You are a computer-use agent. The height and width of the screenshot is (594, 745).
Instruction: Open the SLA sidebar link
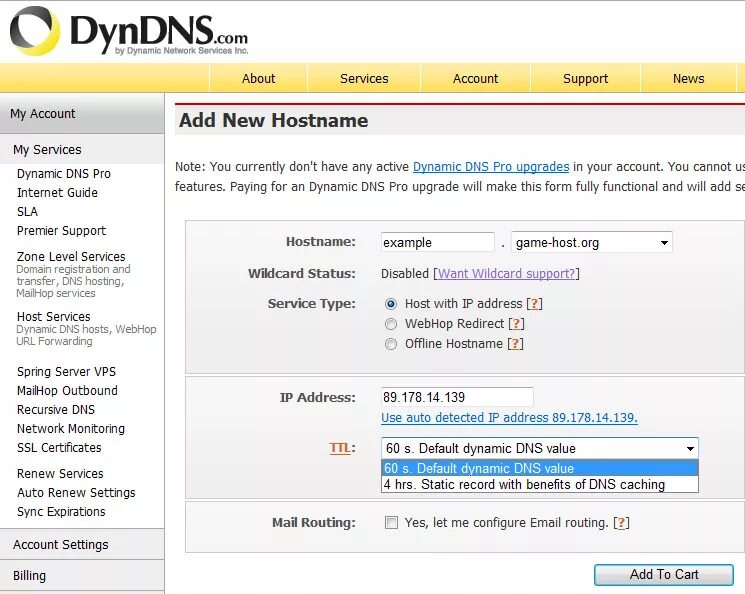coord(27,211)
